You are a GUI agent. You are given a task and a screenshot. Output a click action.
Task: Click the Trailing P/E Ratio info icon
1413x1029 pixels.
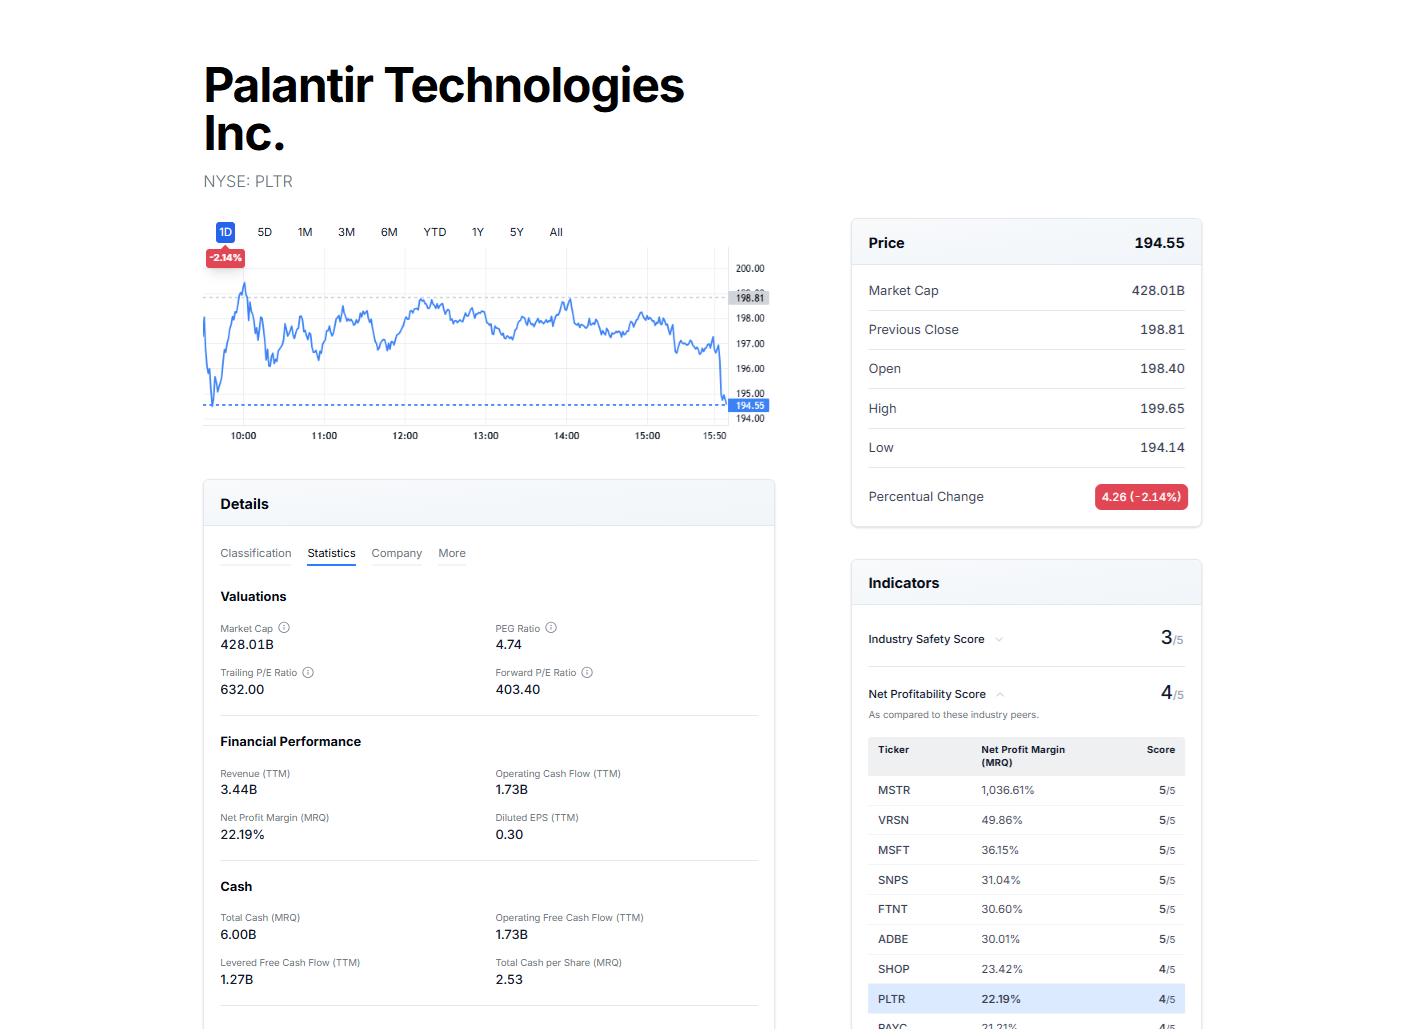click(308, 673)
